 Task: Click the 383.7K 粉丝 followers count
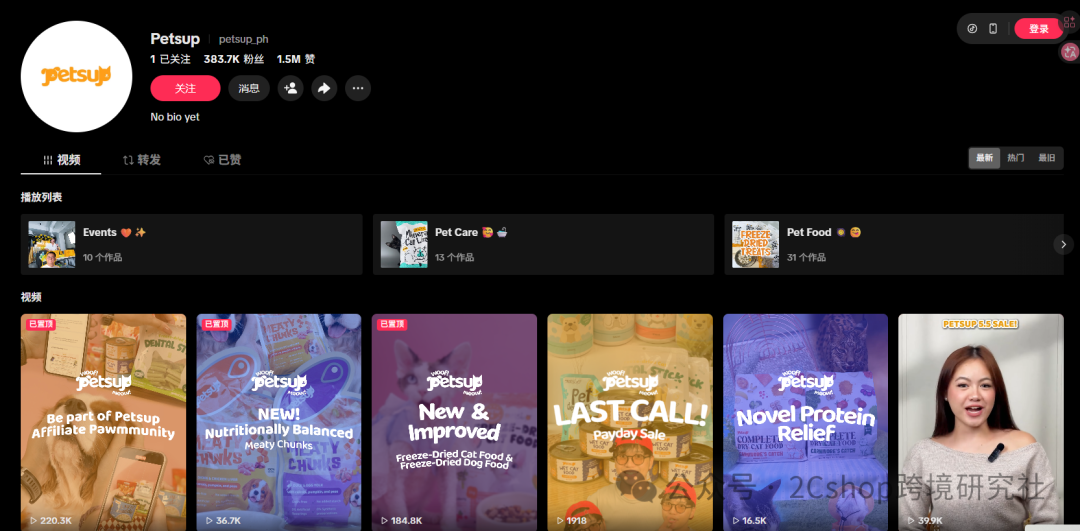click(233, 59)
